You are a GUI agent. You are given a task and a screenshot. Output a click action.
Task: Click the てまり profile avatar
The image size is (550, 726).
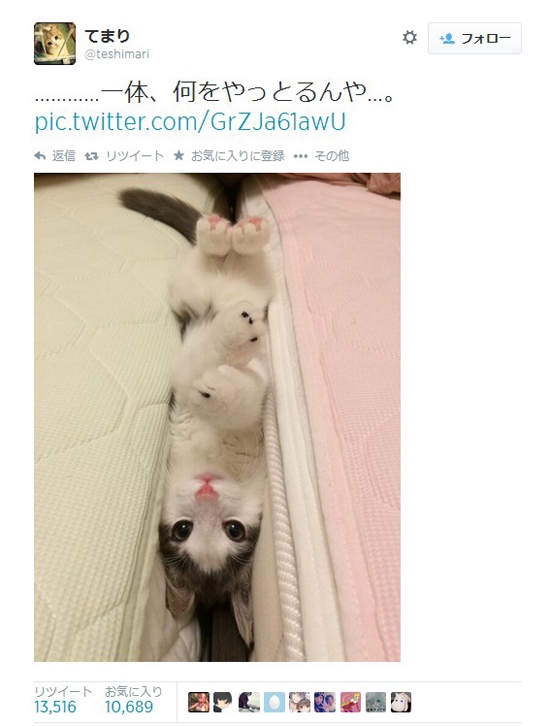tap(55, 44)
